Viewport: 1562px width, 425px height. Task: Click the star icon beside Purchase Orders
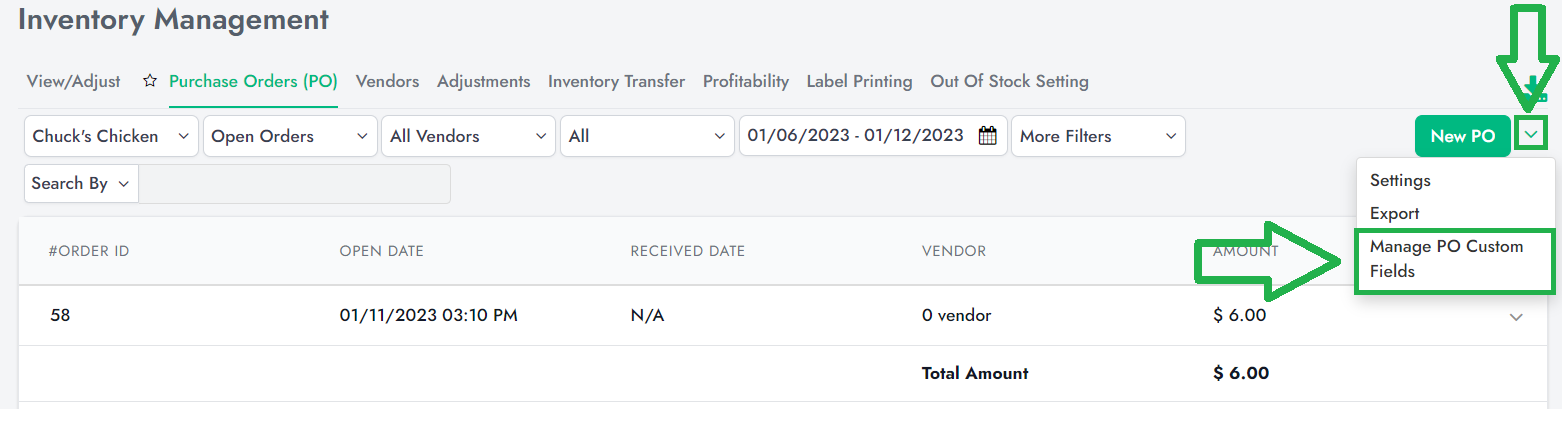pos(151,81)
